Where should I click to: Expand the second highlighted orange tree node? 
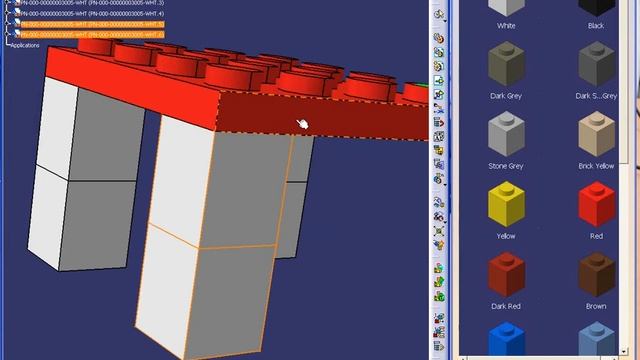tap(7, 34)
